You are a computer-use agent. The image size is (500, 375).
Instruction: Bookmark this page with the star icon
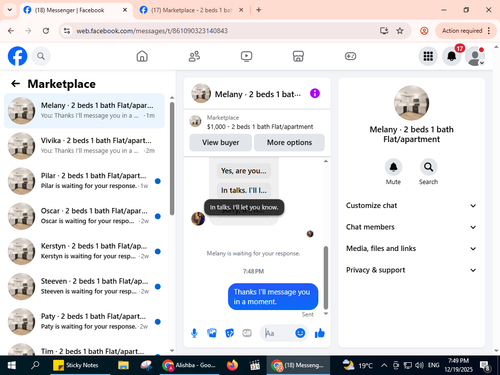(400, 31)
